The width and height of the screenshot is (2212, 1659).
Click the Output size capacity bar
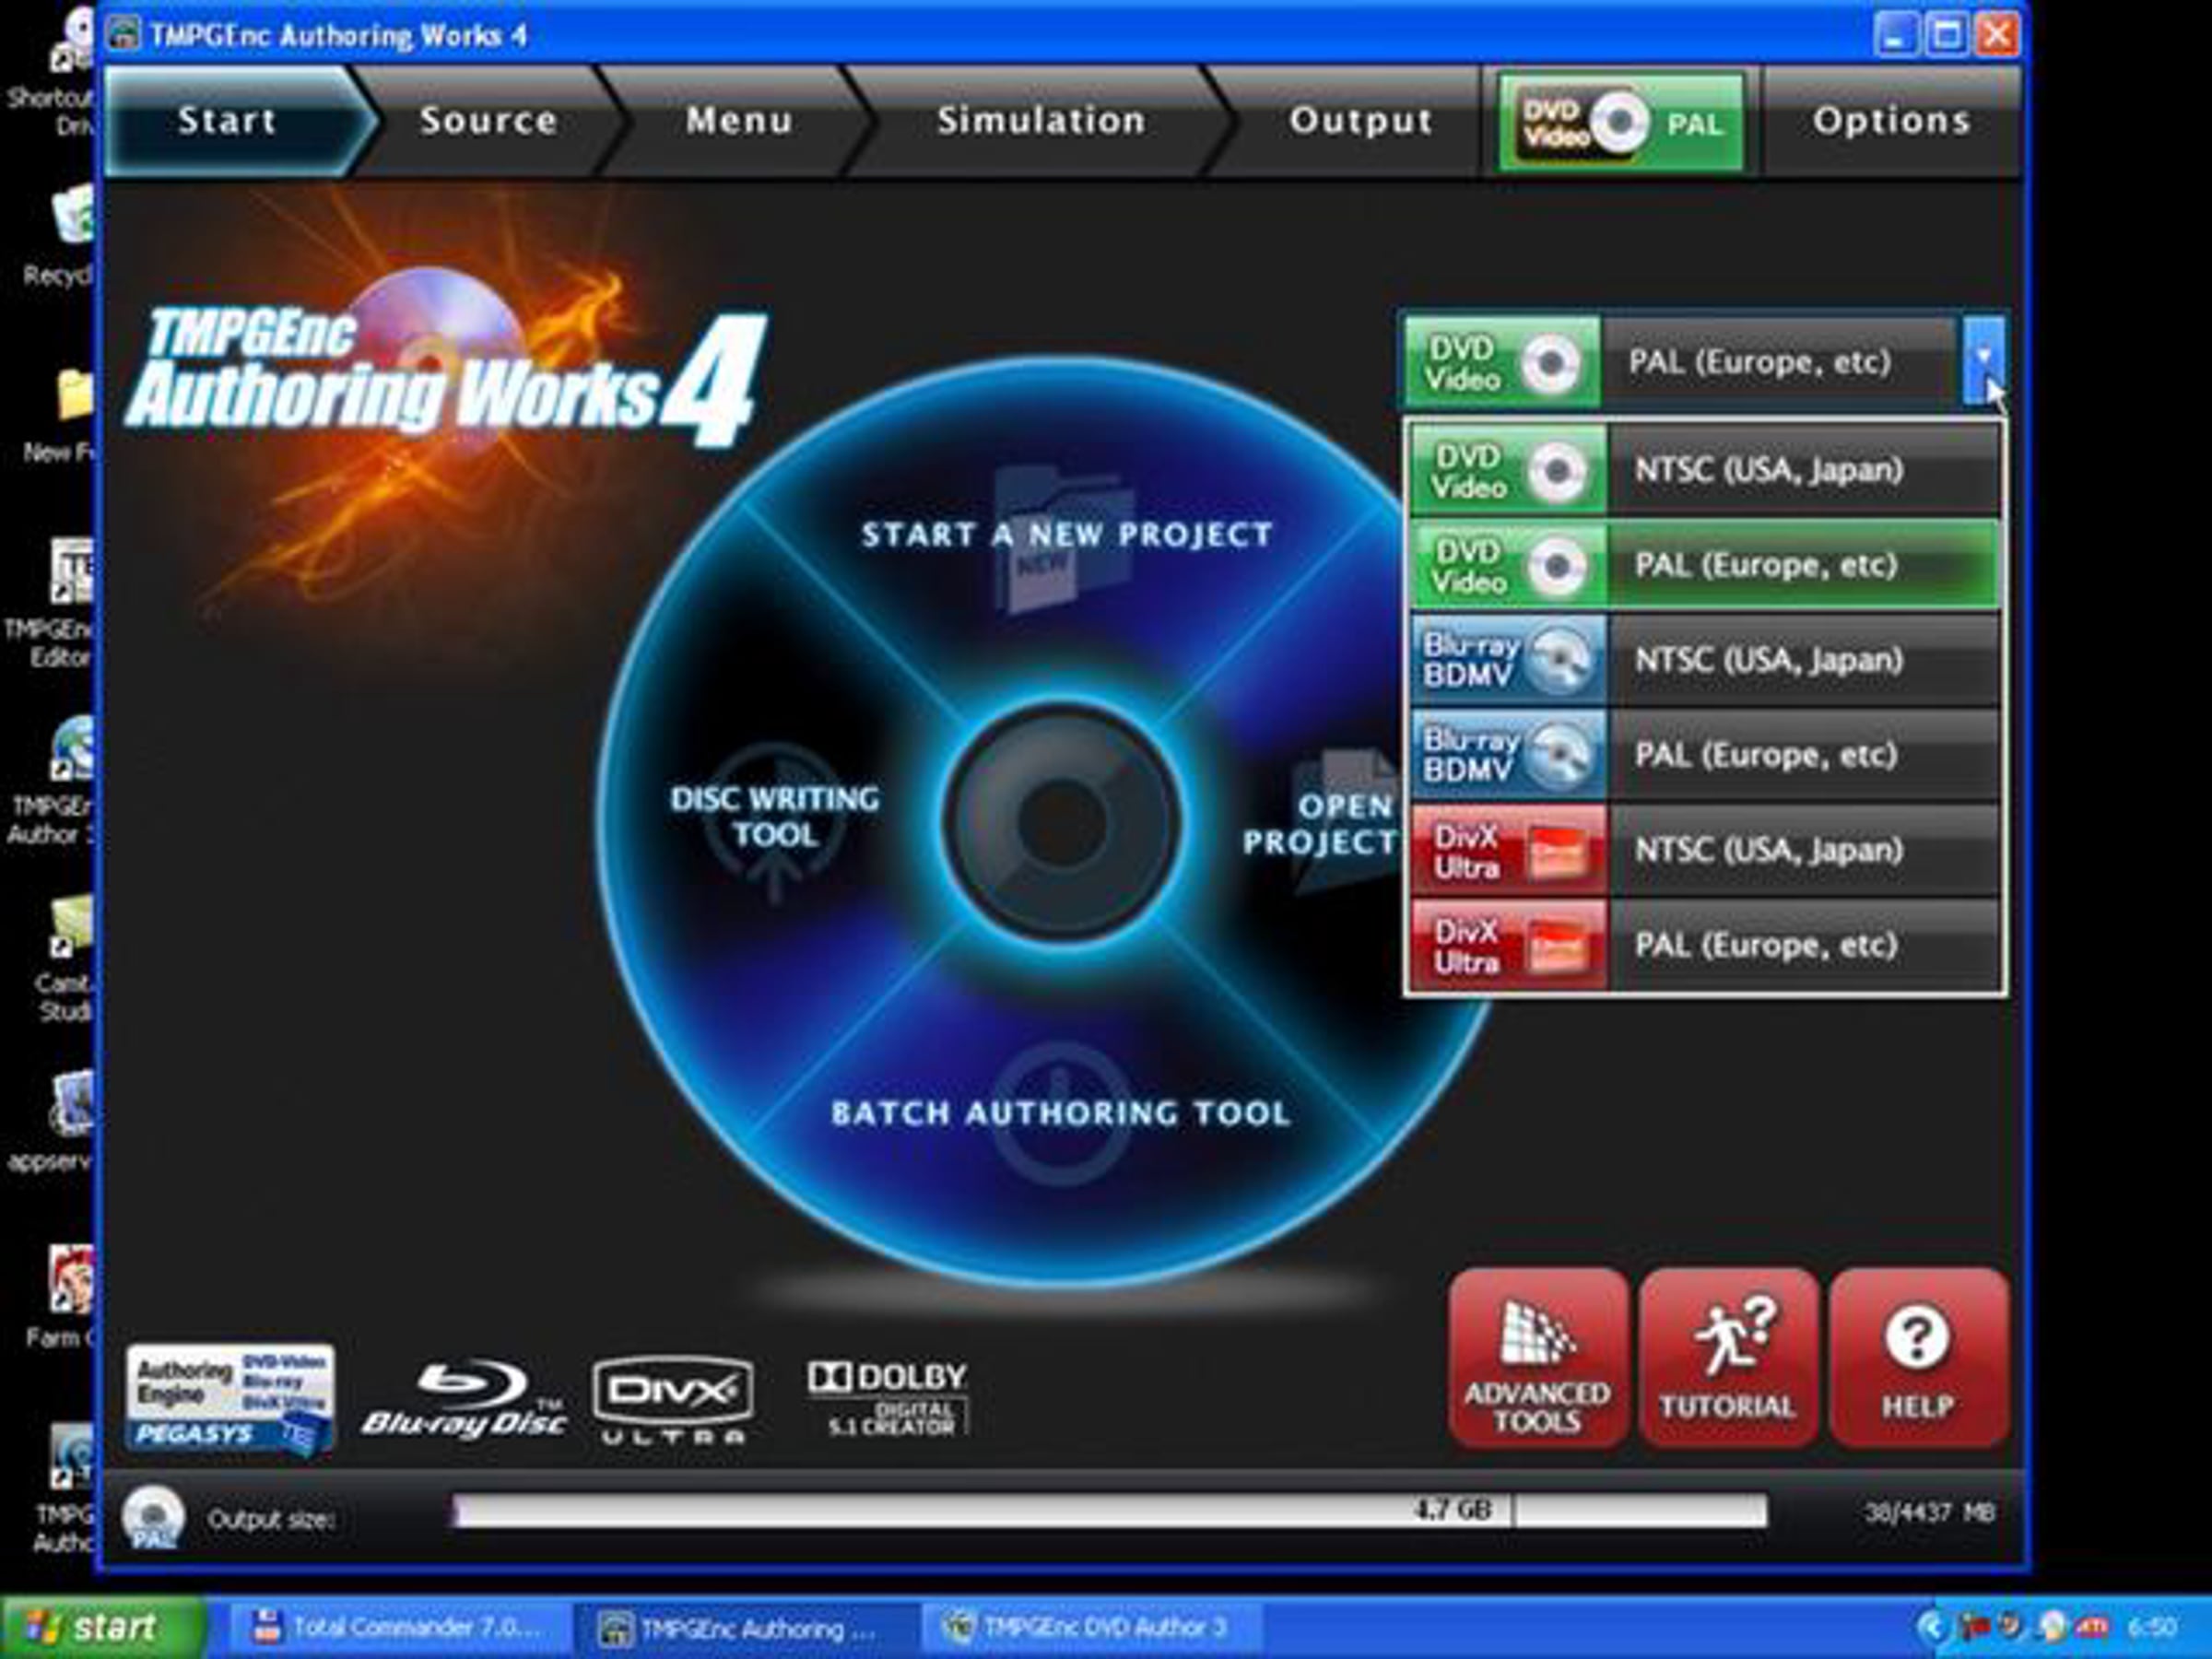[x=1110, y=1510]
